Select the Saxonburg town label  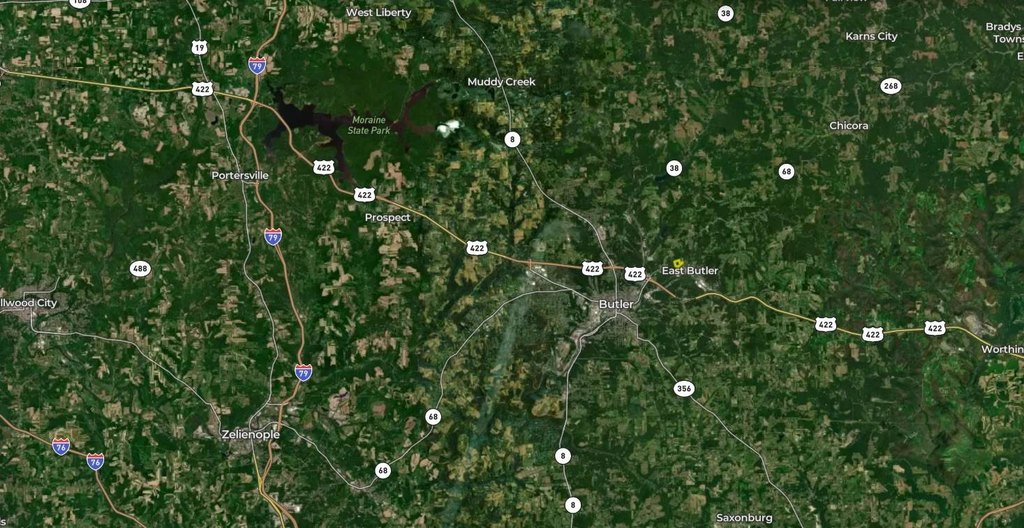click(x=744, y=518)
